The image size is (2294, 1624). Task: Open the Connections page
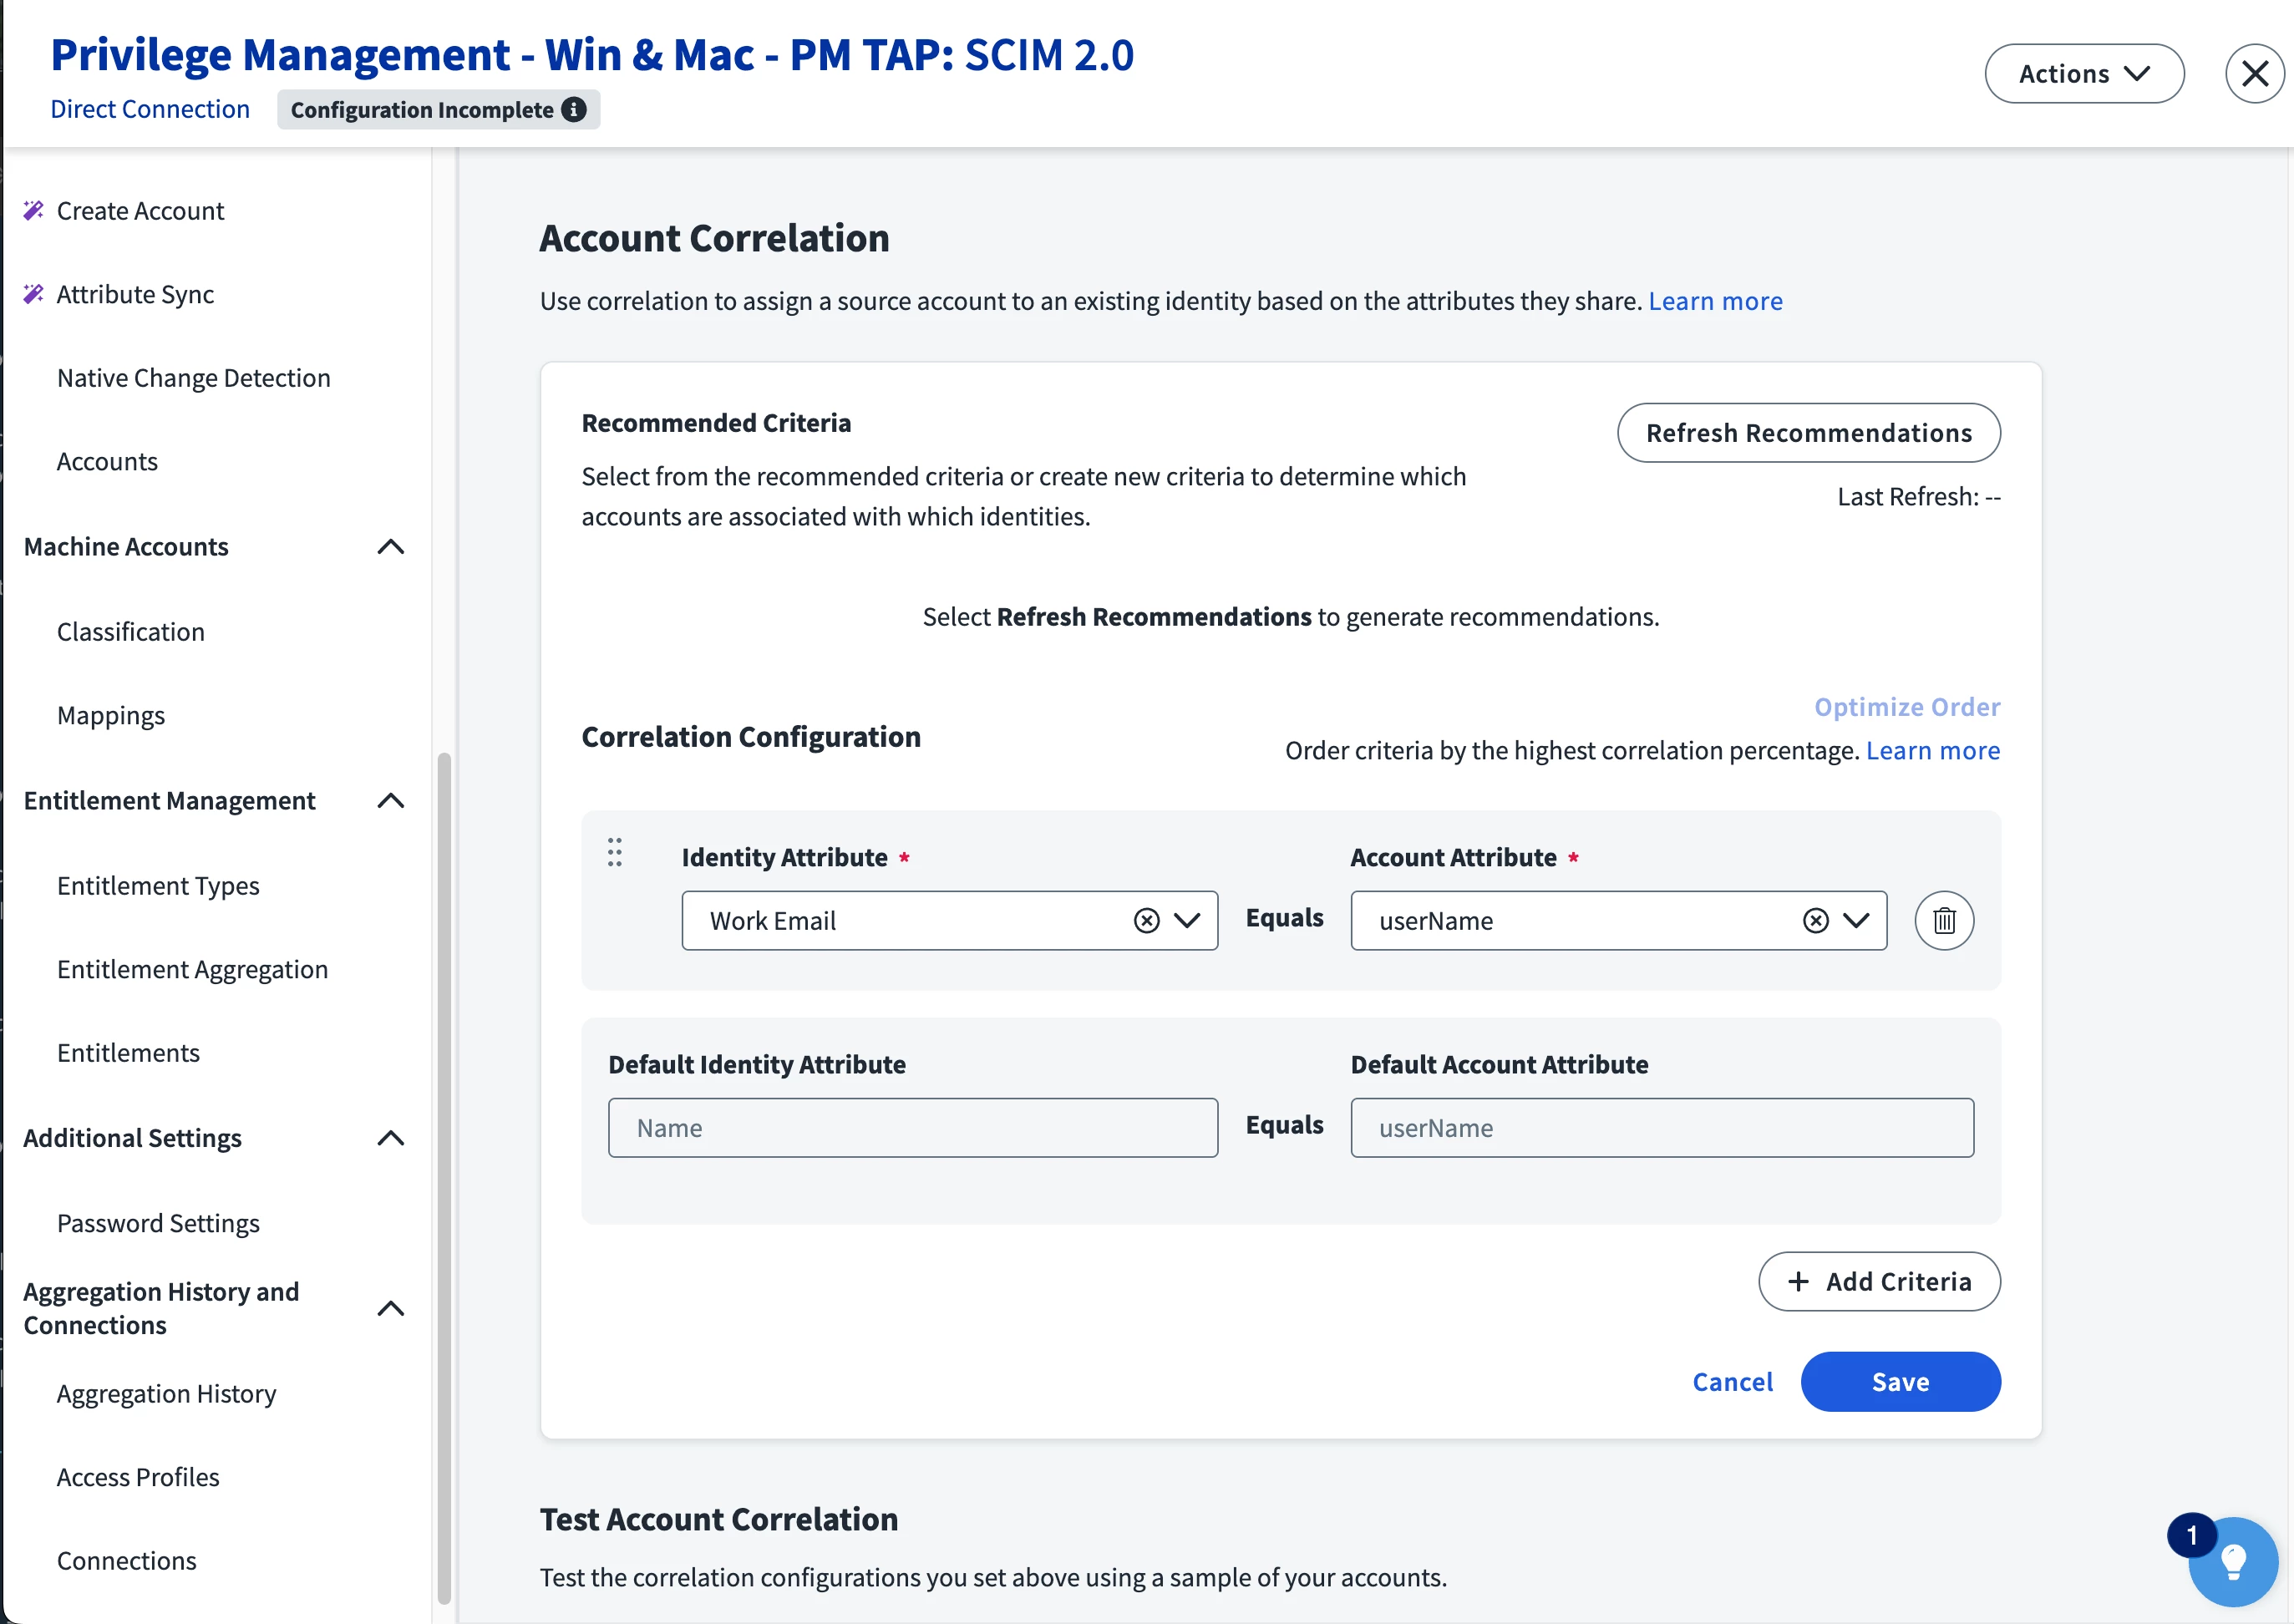(x=126, y=1561)
